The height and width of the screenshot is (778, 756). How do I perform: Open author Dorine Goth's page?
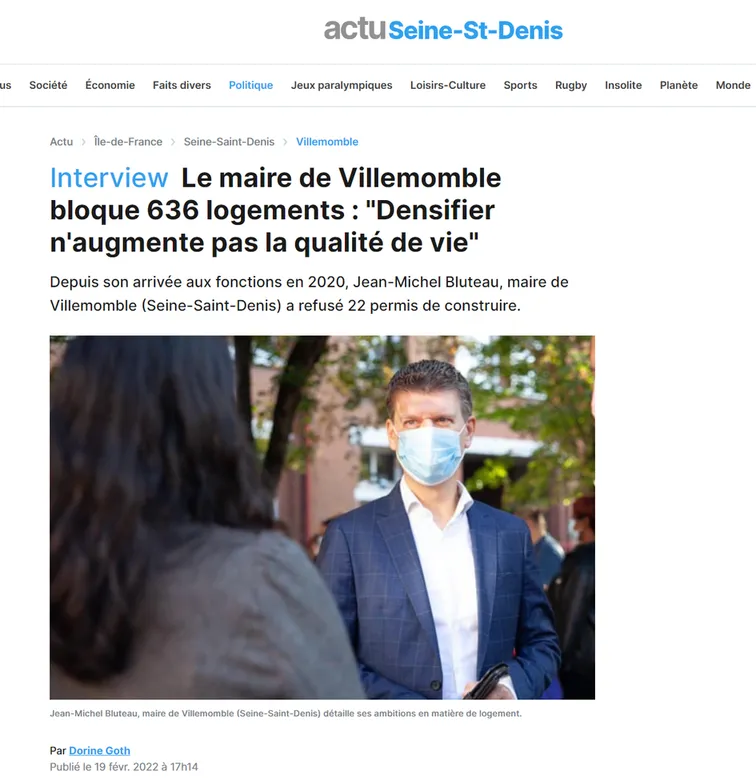(x=99, y=751)
